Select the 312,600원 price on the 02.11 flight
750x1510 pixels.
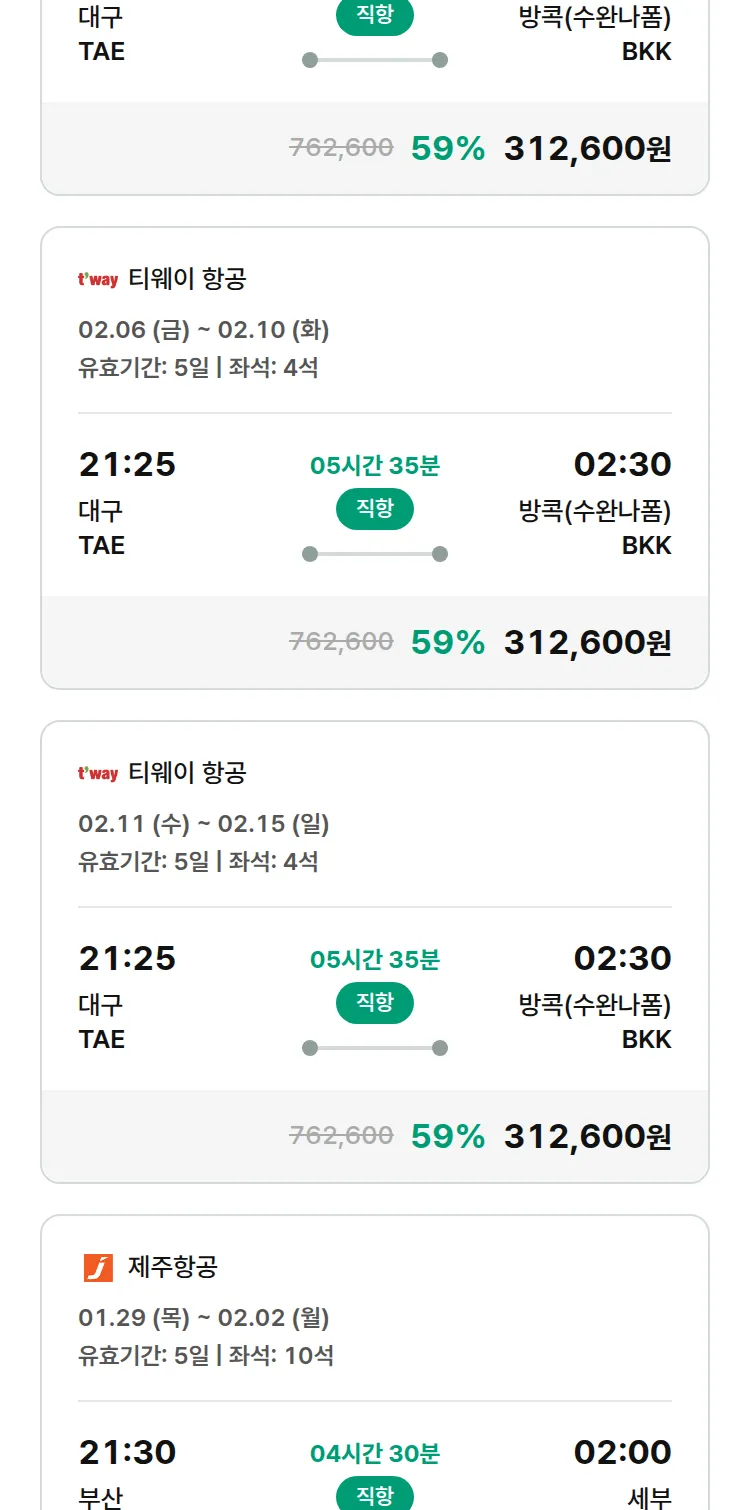pyautogui.click(x=587, y=1136)
